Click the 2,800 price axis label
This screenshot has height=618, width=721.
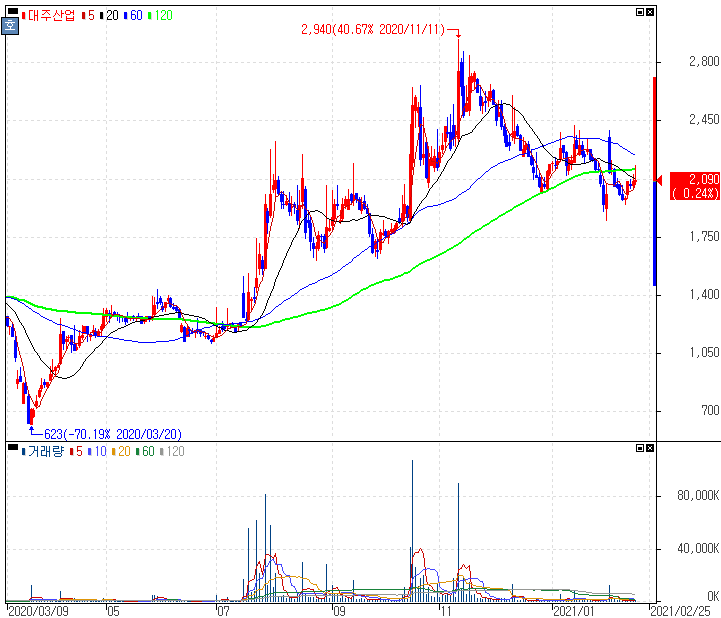(x=704, y=61)
